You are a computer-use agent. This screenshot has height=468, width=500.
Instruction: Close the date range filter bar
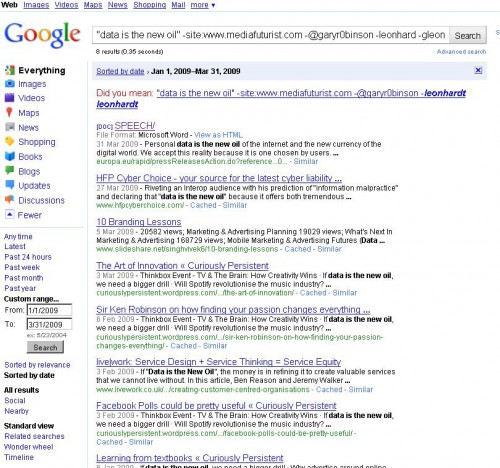pos(478,70)
